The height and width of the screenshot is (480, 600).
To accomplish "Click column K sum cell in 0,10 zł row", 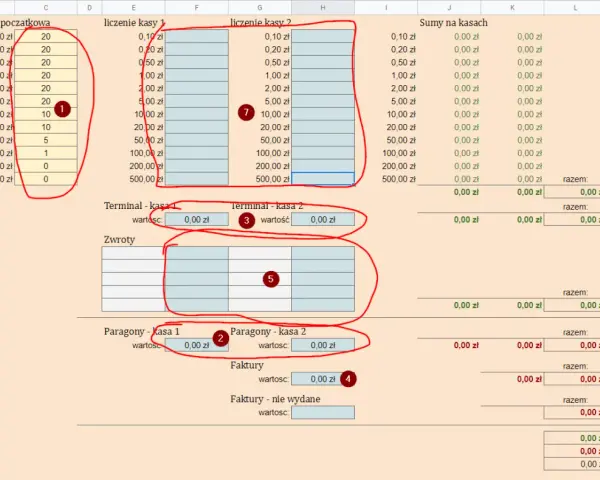I will [x=529, y=36].
